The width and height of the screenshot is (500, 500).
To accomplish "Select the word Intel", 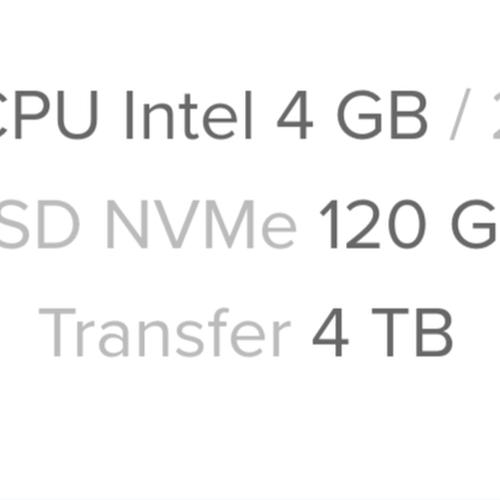I will (x=189, y=115).
